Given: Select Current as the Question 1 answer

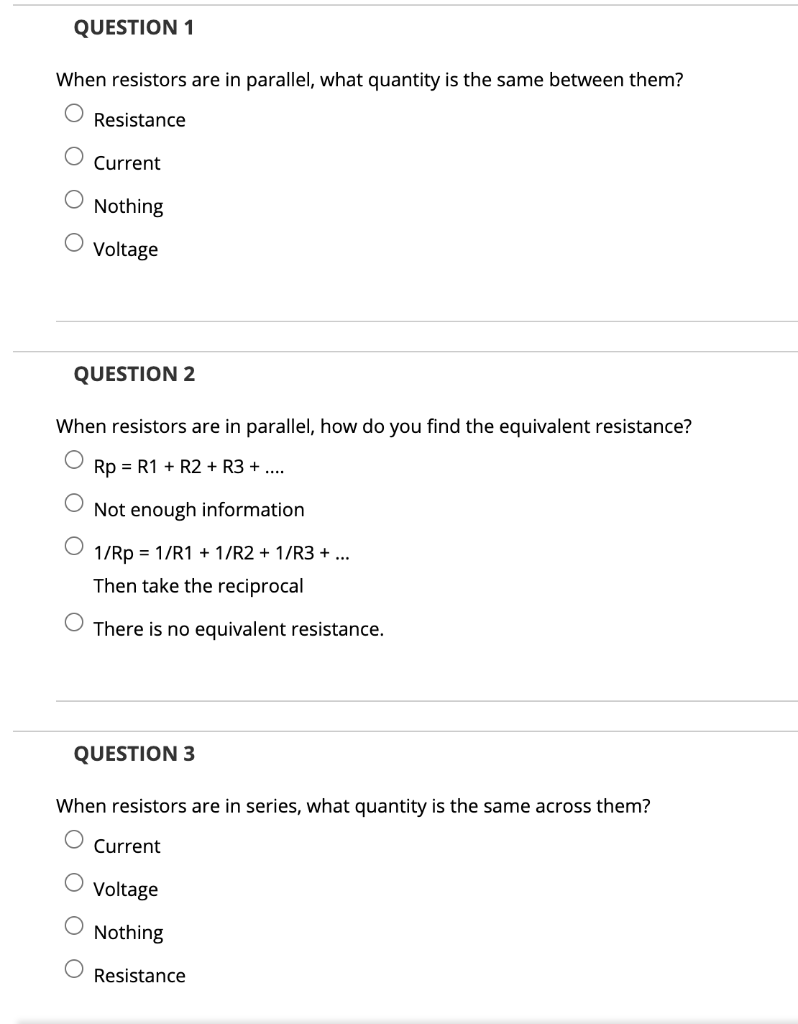Looking at the screenshot, I should click(x=73, y=156).
